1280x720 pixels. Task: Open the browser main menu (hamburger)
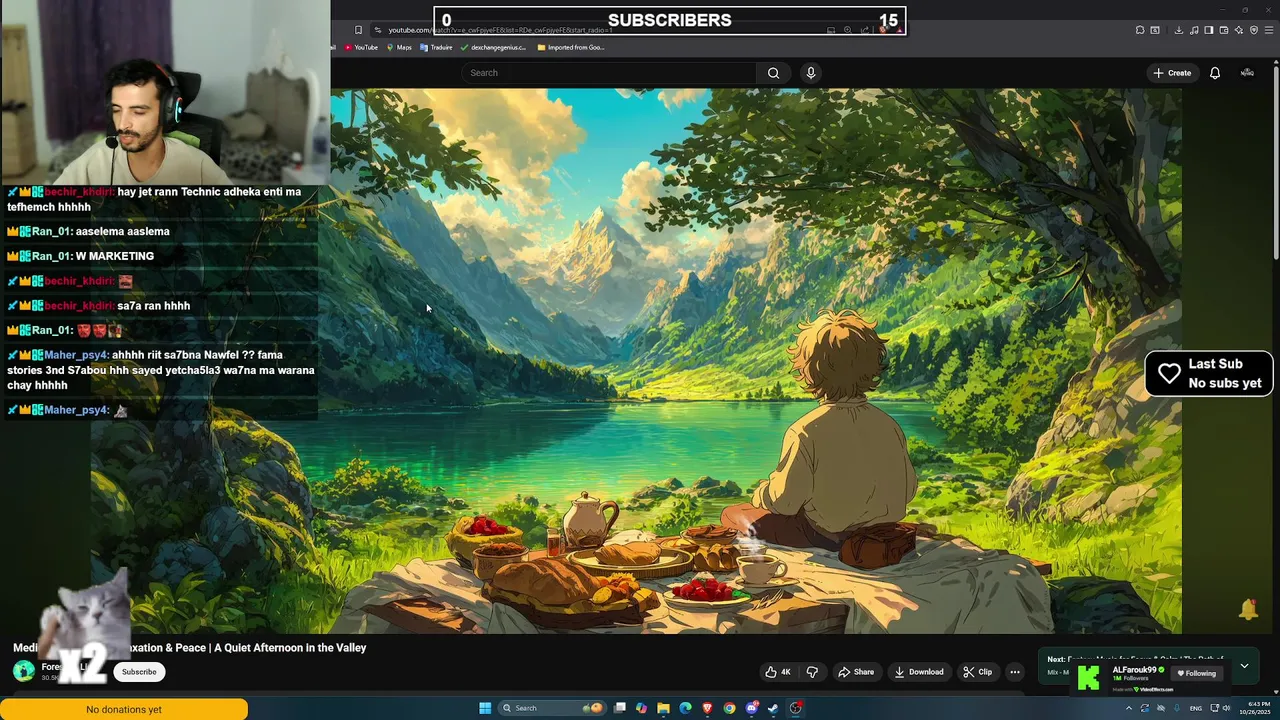(x=1269, y=30)
